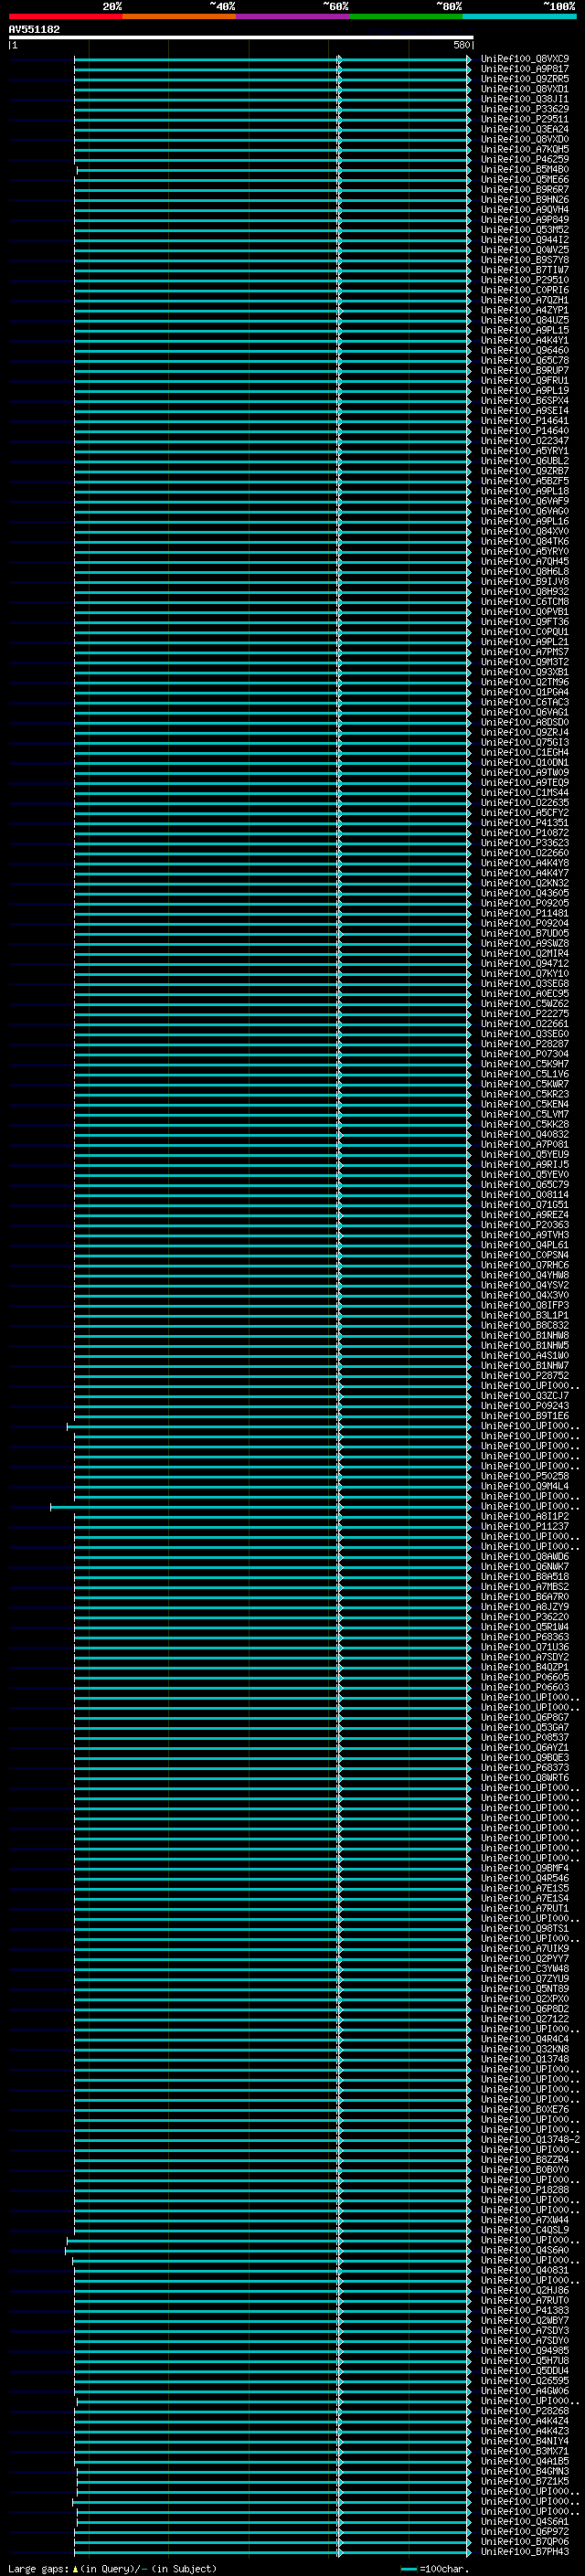Screen dimensions: 585x2576
Task: Open hit UniRef100_A7PMS7
Action: click(x=524, y=652)
